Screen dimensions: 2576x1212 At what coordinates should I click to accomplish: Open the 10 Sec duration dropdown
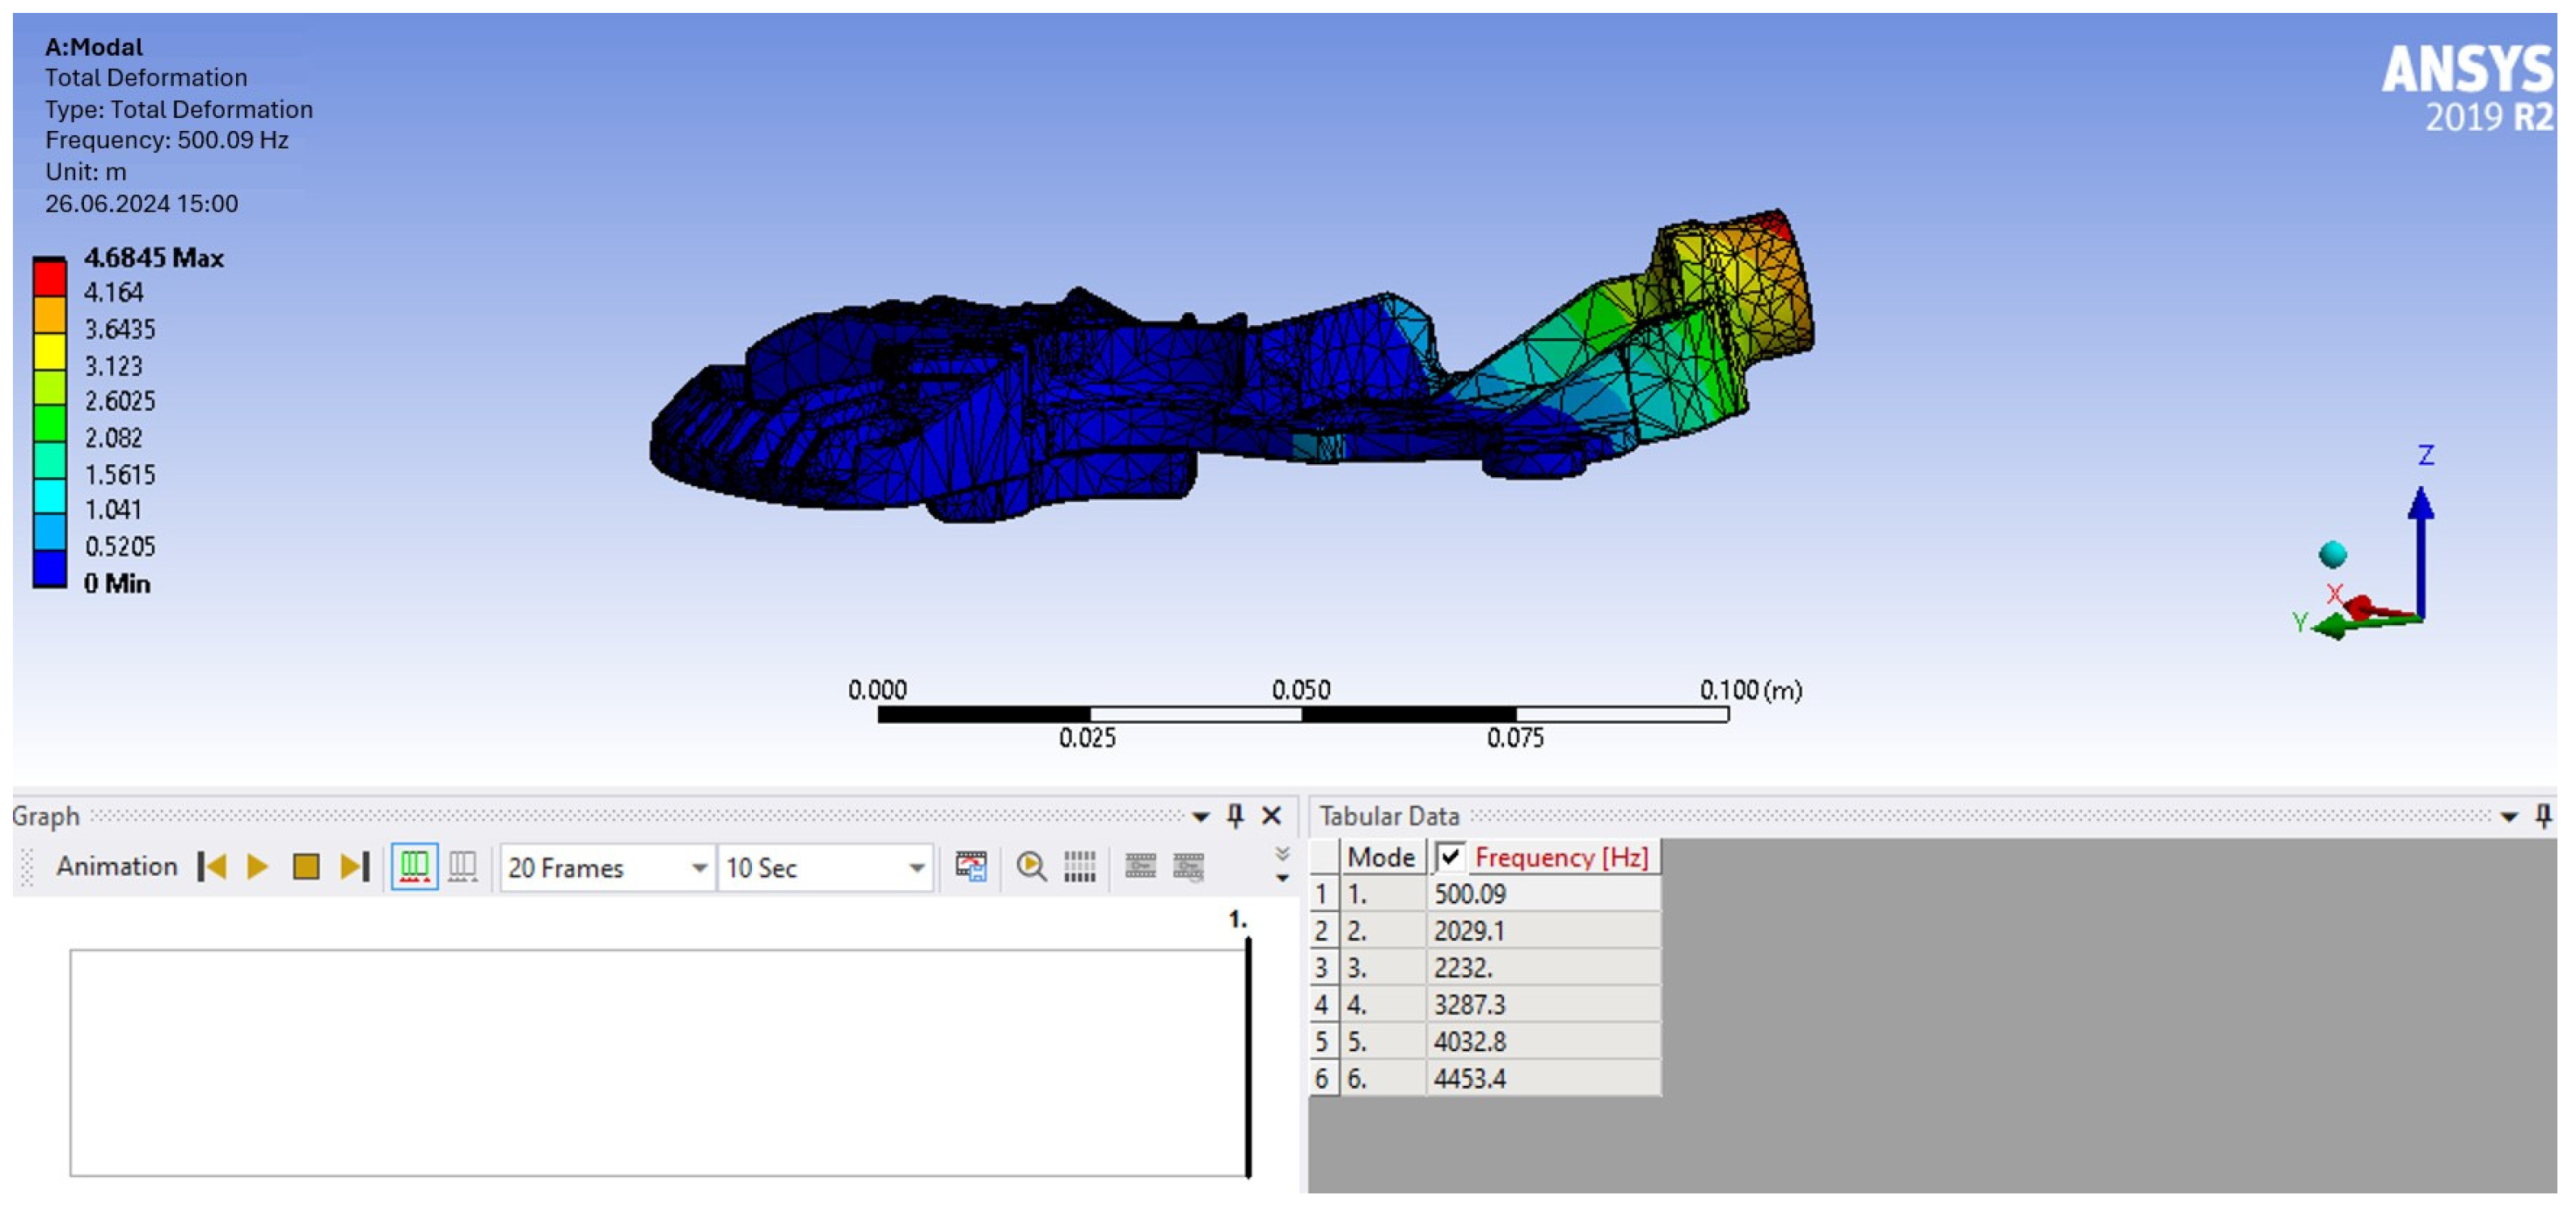coord(916,868)
